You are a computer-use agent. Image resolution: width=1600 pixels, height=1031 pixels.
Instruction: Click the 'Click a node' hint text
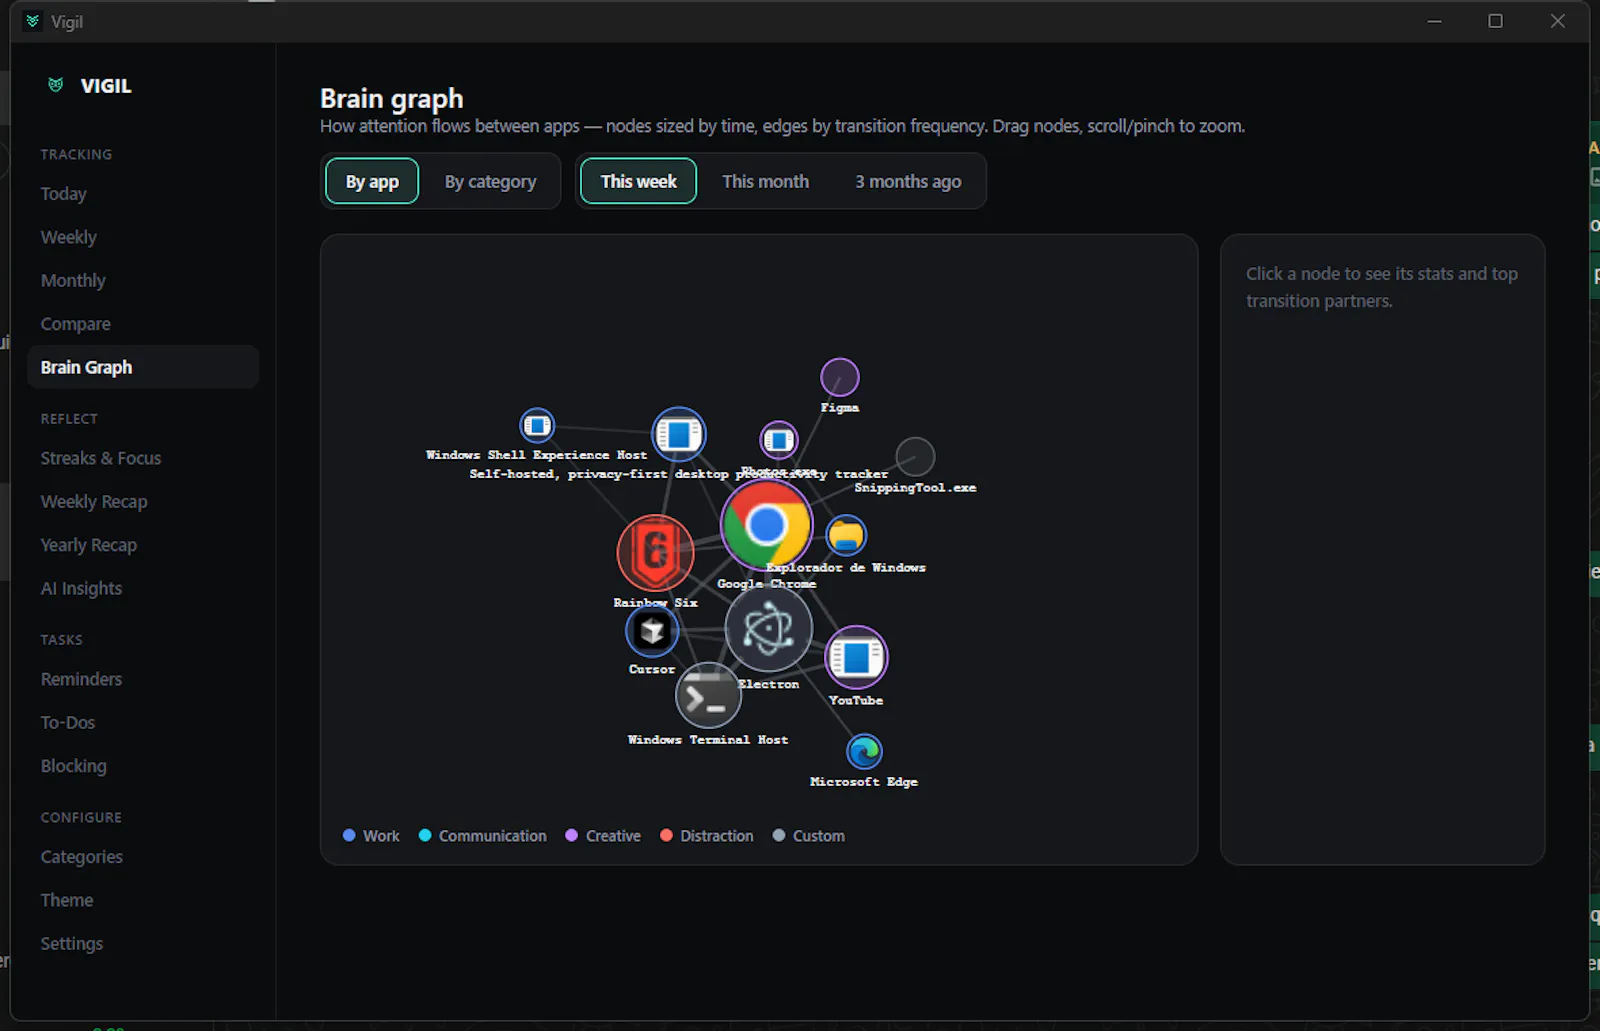(x=1382, y=287)
